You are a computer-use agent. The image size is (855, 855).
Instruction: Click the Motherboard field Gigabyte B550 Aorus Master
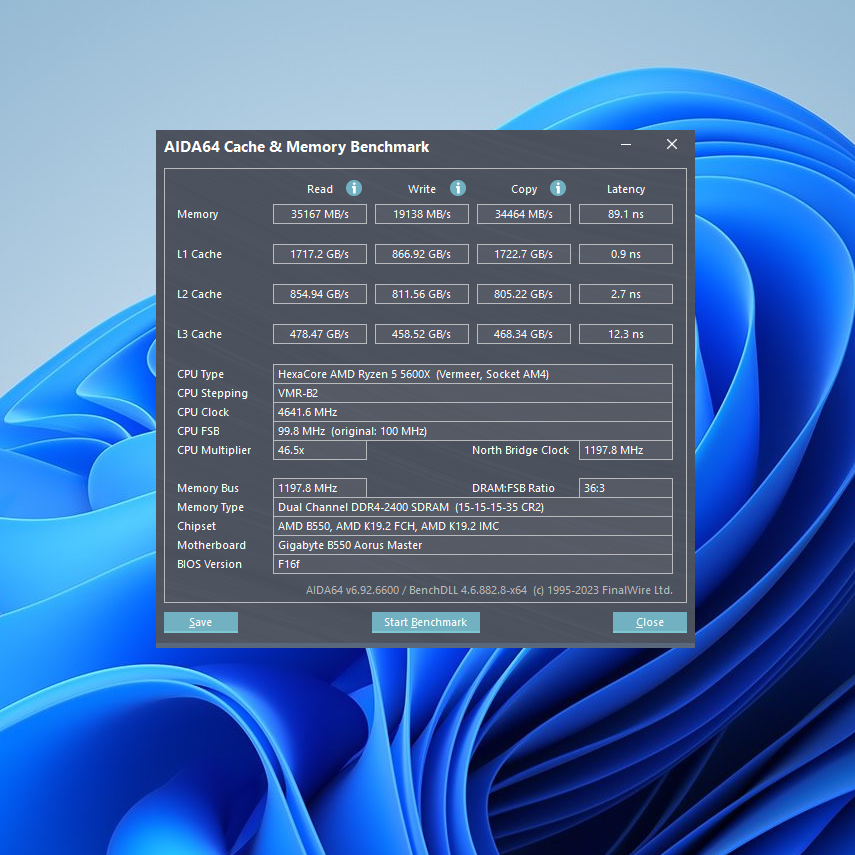472,545
